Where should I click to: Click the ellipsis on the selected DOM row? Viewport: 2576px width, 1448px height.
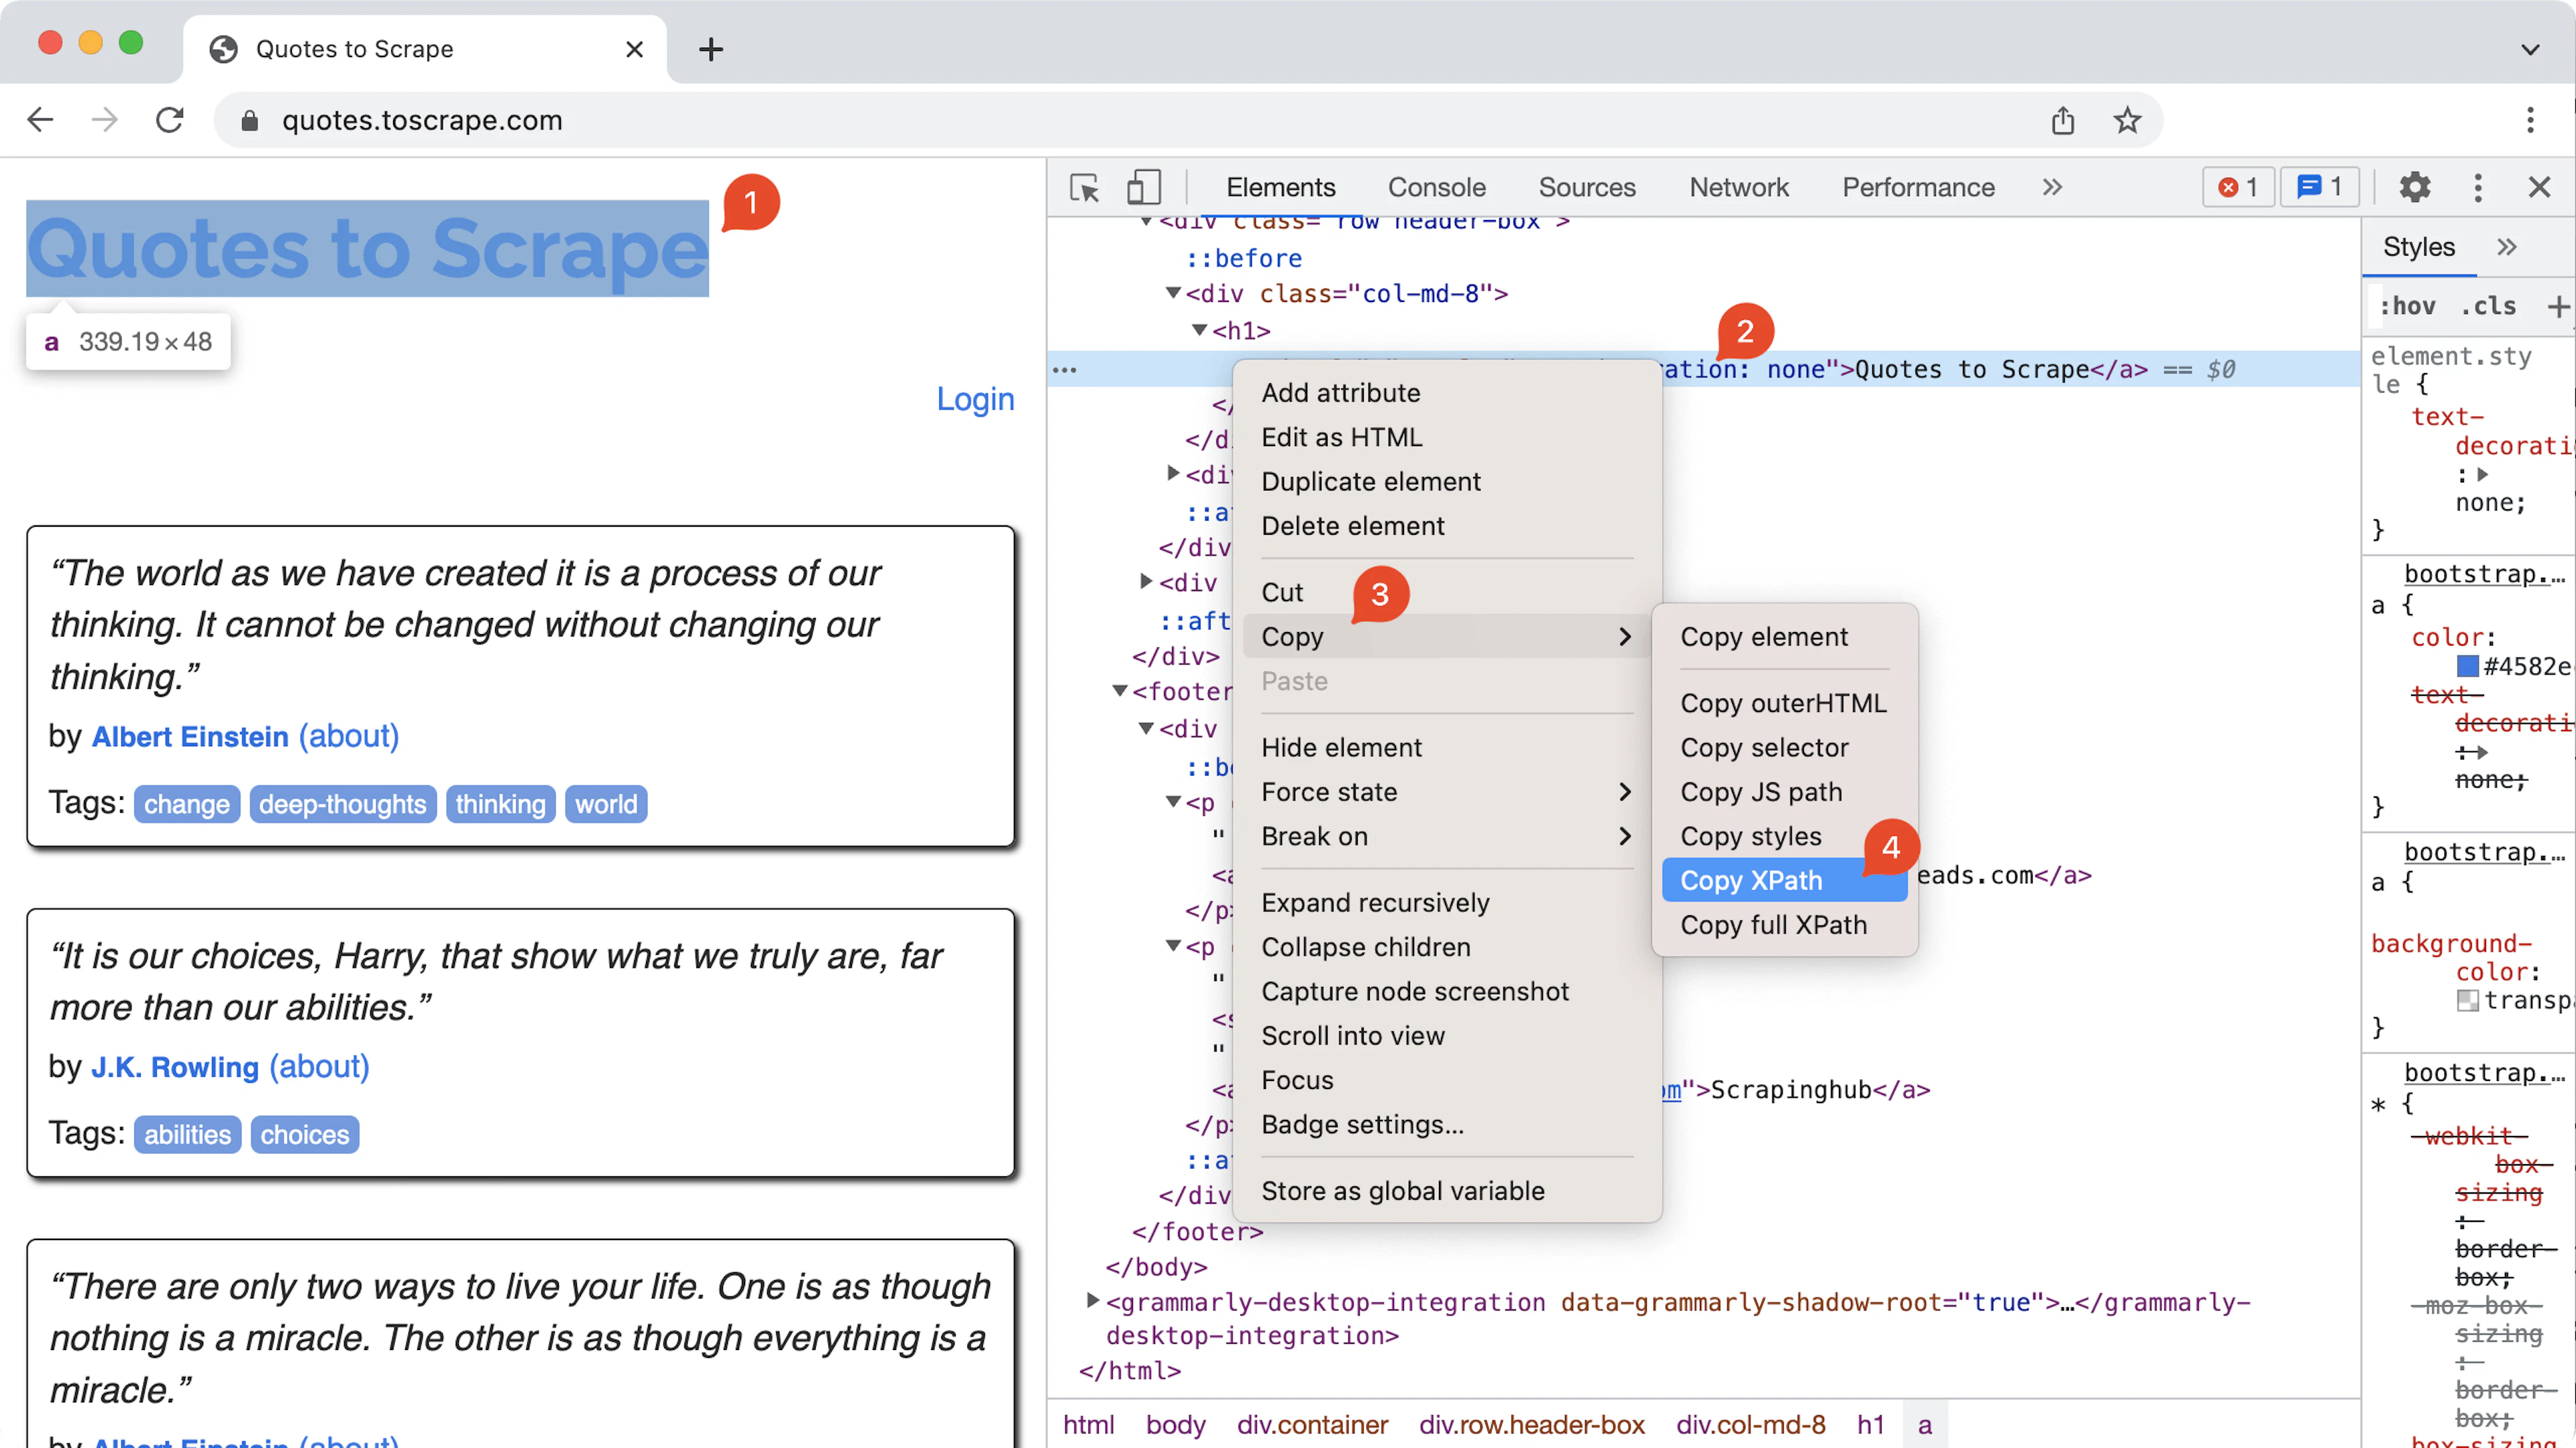(x=1064, y=370)
